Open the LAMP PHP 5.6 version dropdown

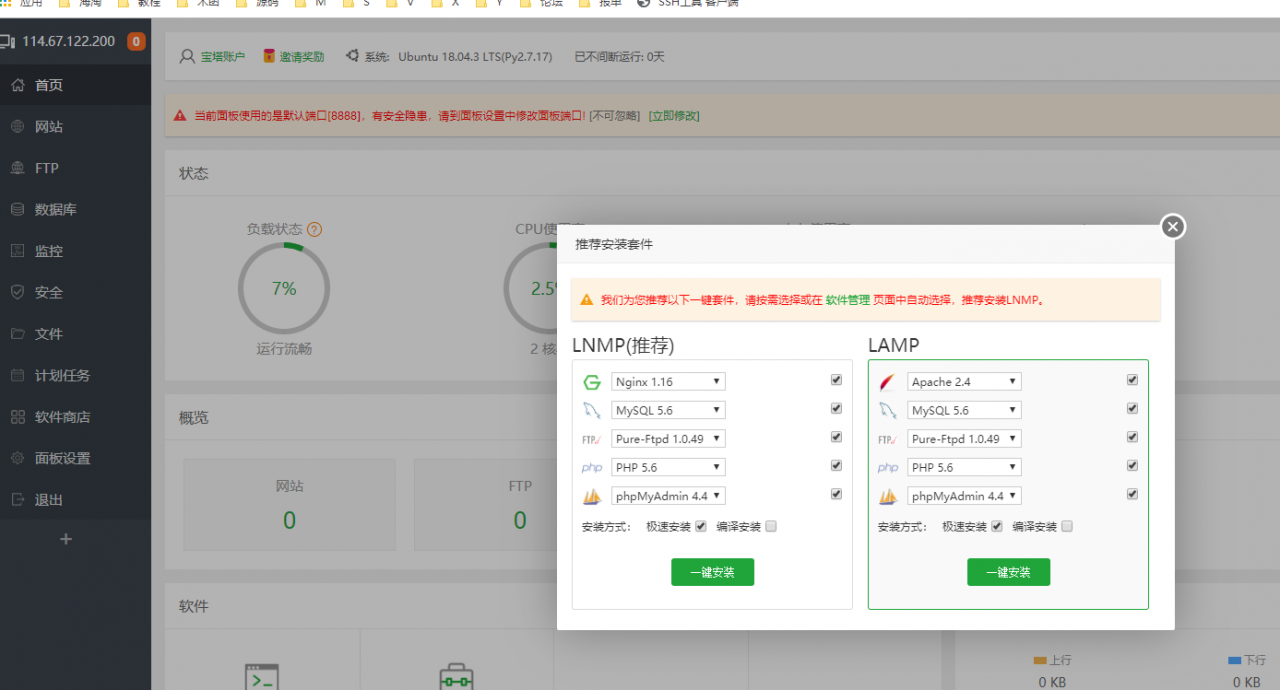pyautogui.click(x=965, y=467)
